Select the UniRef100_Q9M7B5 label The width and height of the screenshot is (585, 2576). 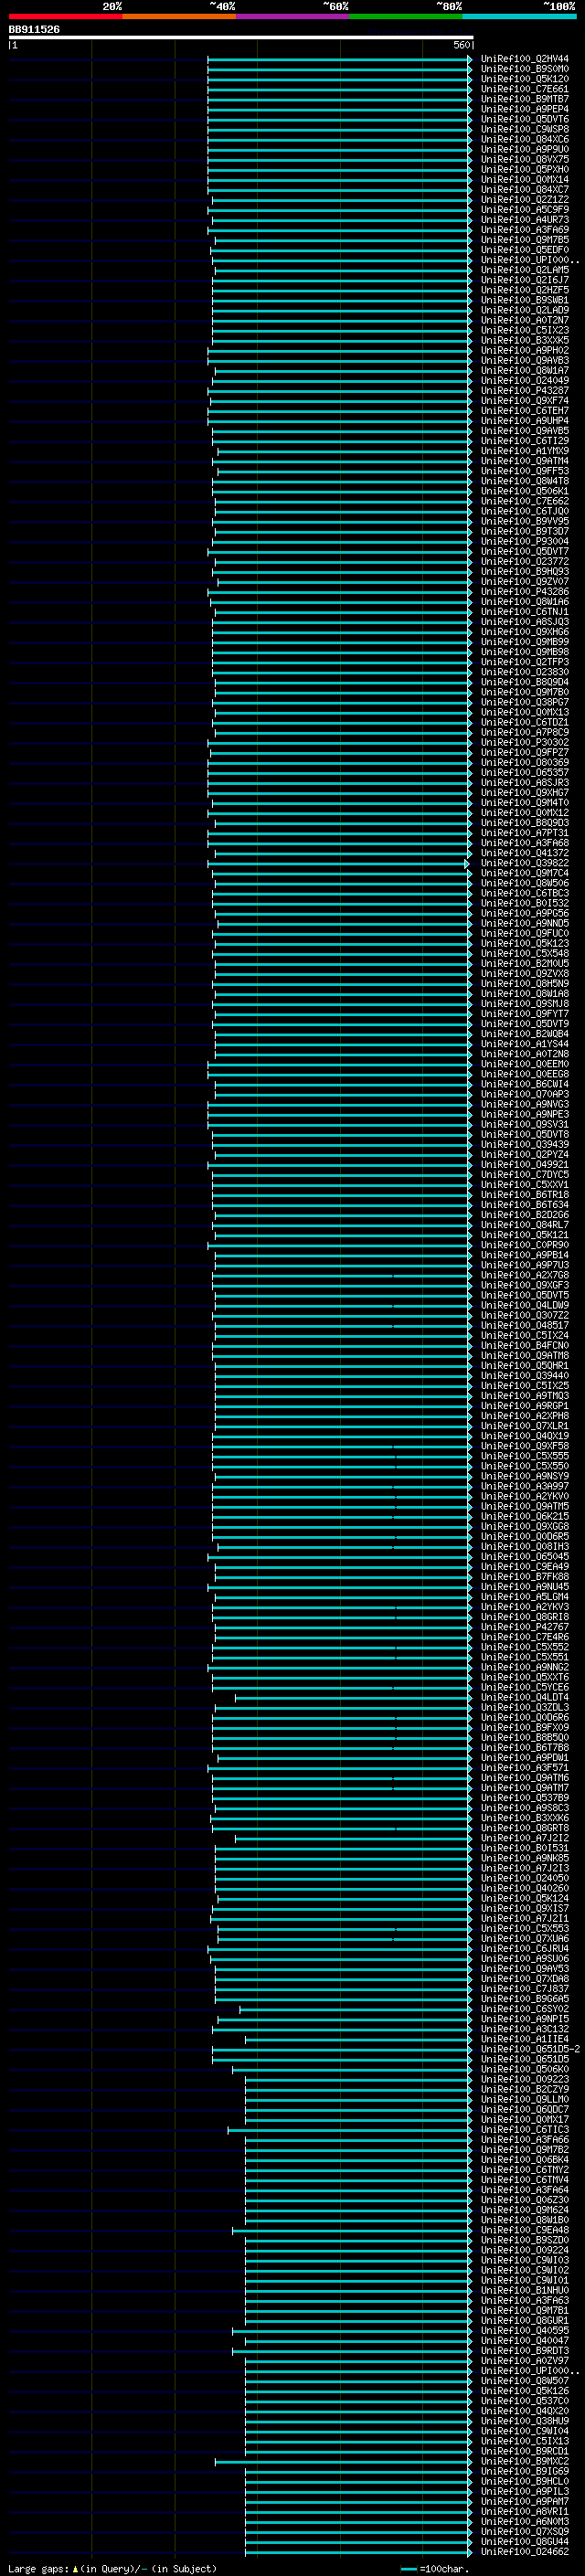click(525, 239)
